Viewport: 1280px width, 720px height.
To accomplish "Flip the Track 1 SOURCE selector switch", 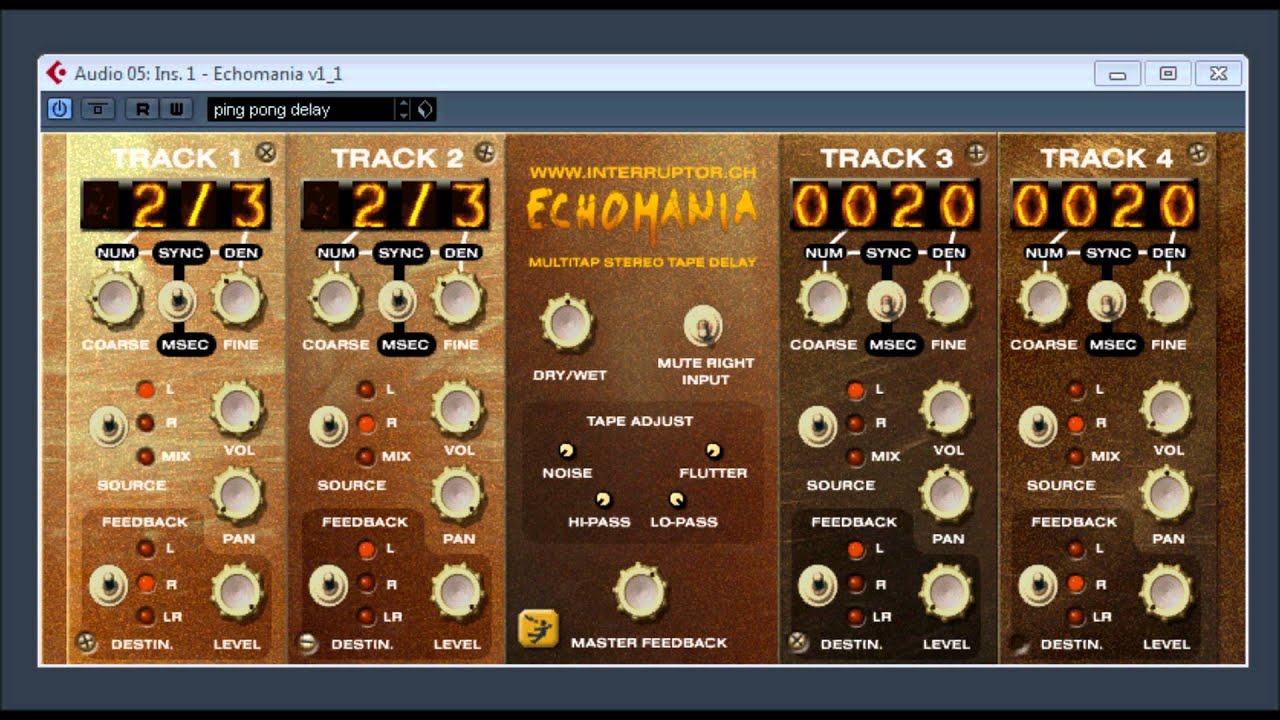I will tap(107, 427).
